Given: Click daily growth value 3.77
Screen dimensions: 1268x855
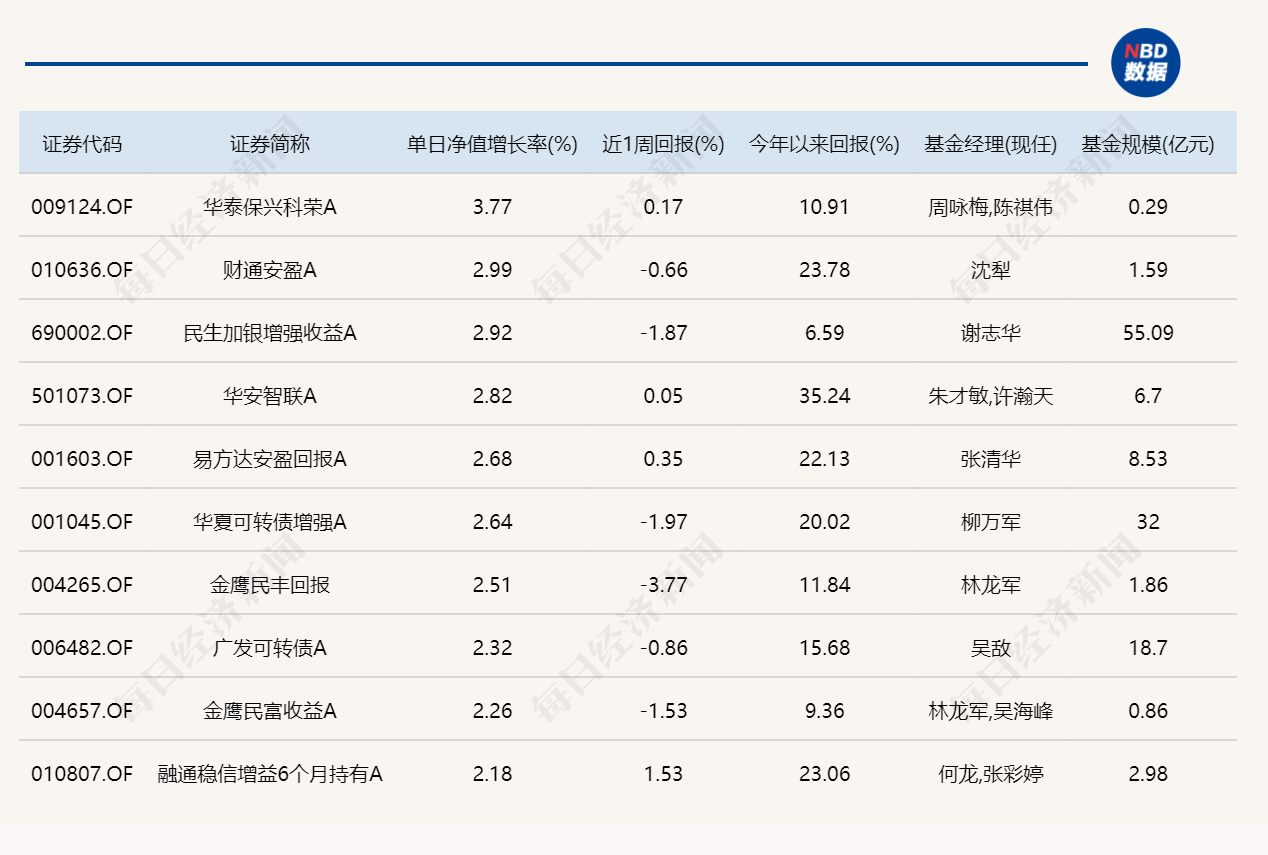Looking at the screenshot, I should pyautogui.click(x=492, y=207).
